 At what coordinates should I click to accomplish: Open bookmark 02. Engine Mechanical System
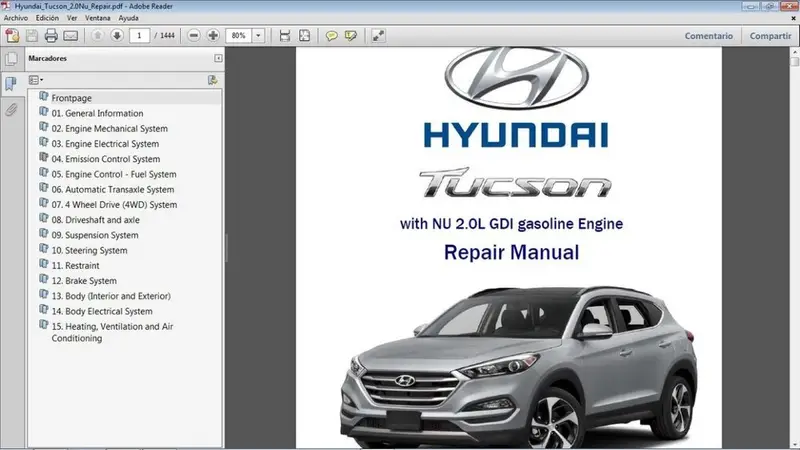tap(109, 129)
